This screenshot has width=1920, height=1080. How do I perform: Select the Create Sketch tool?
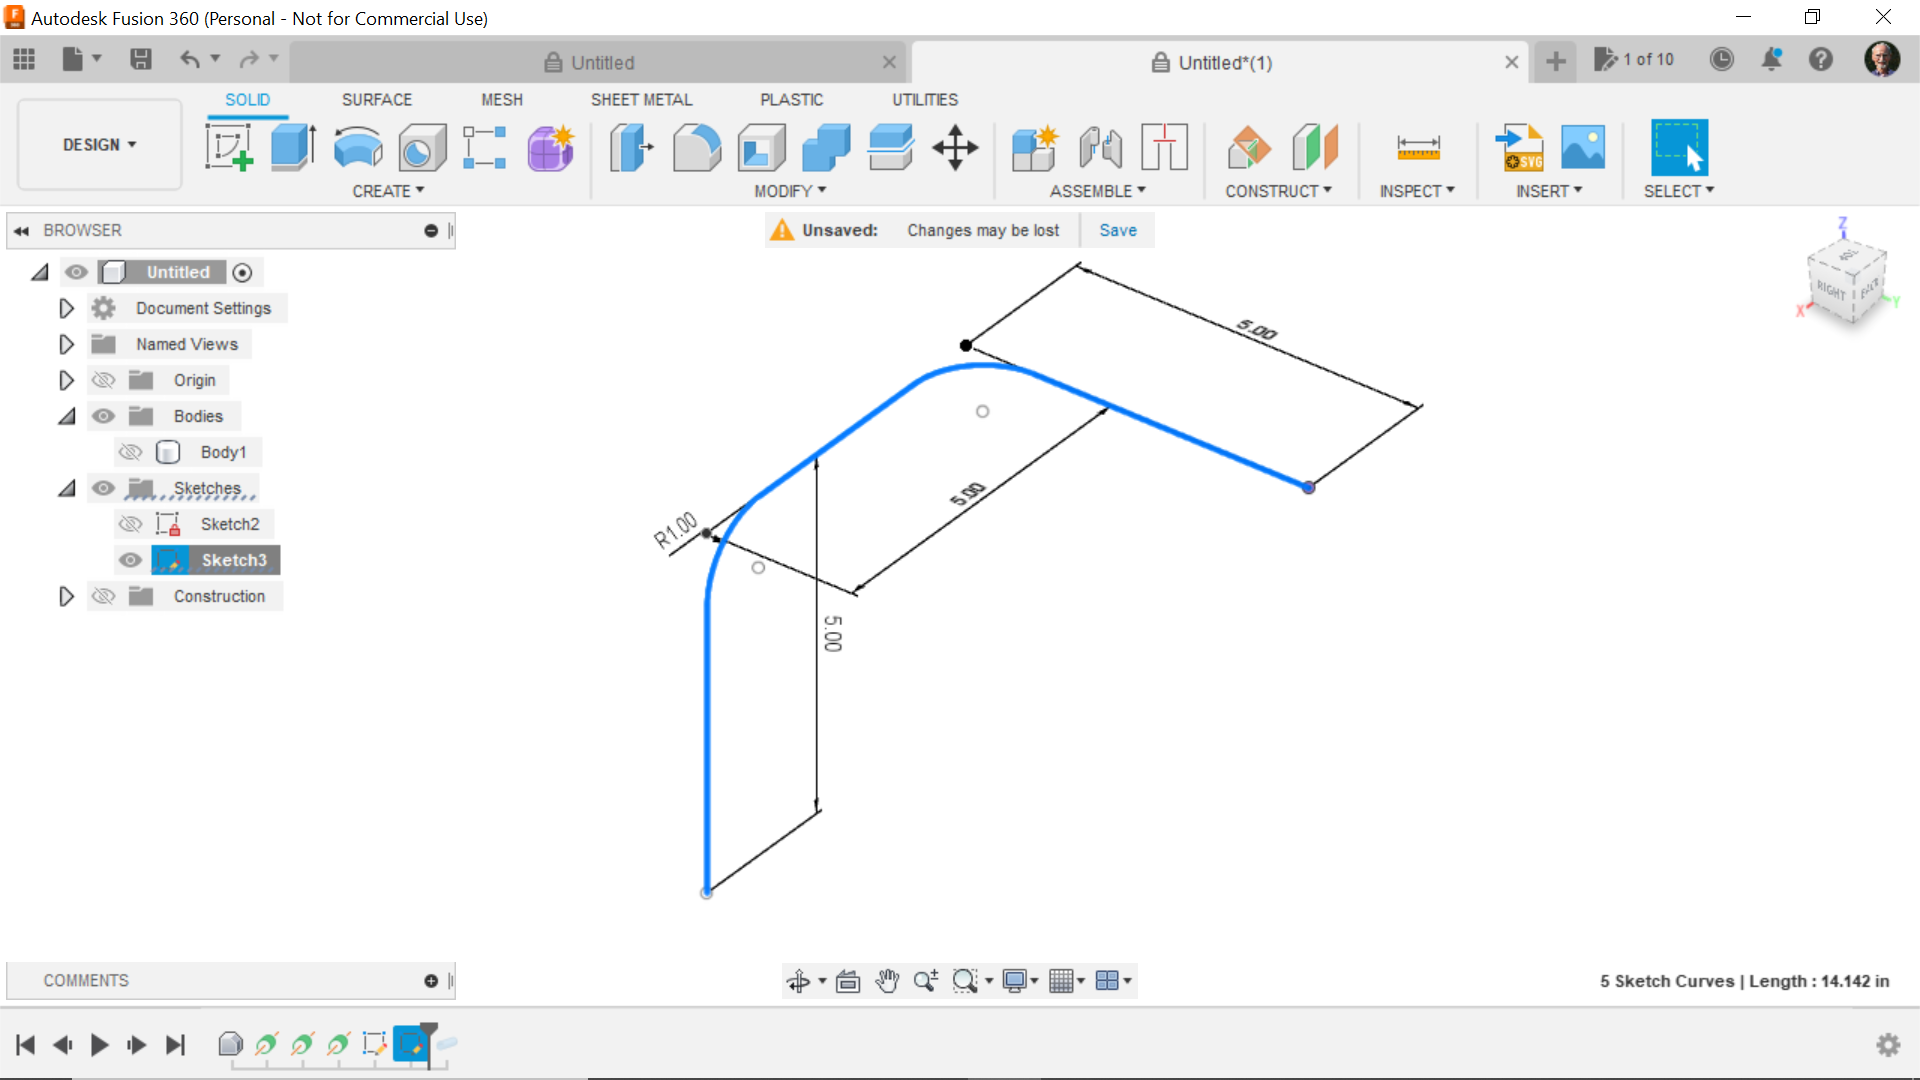pyautogui.click(x=228, y=148)
